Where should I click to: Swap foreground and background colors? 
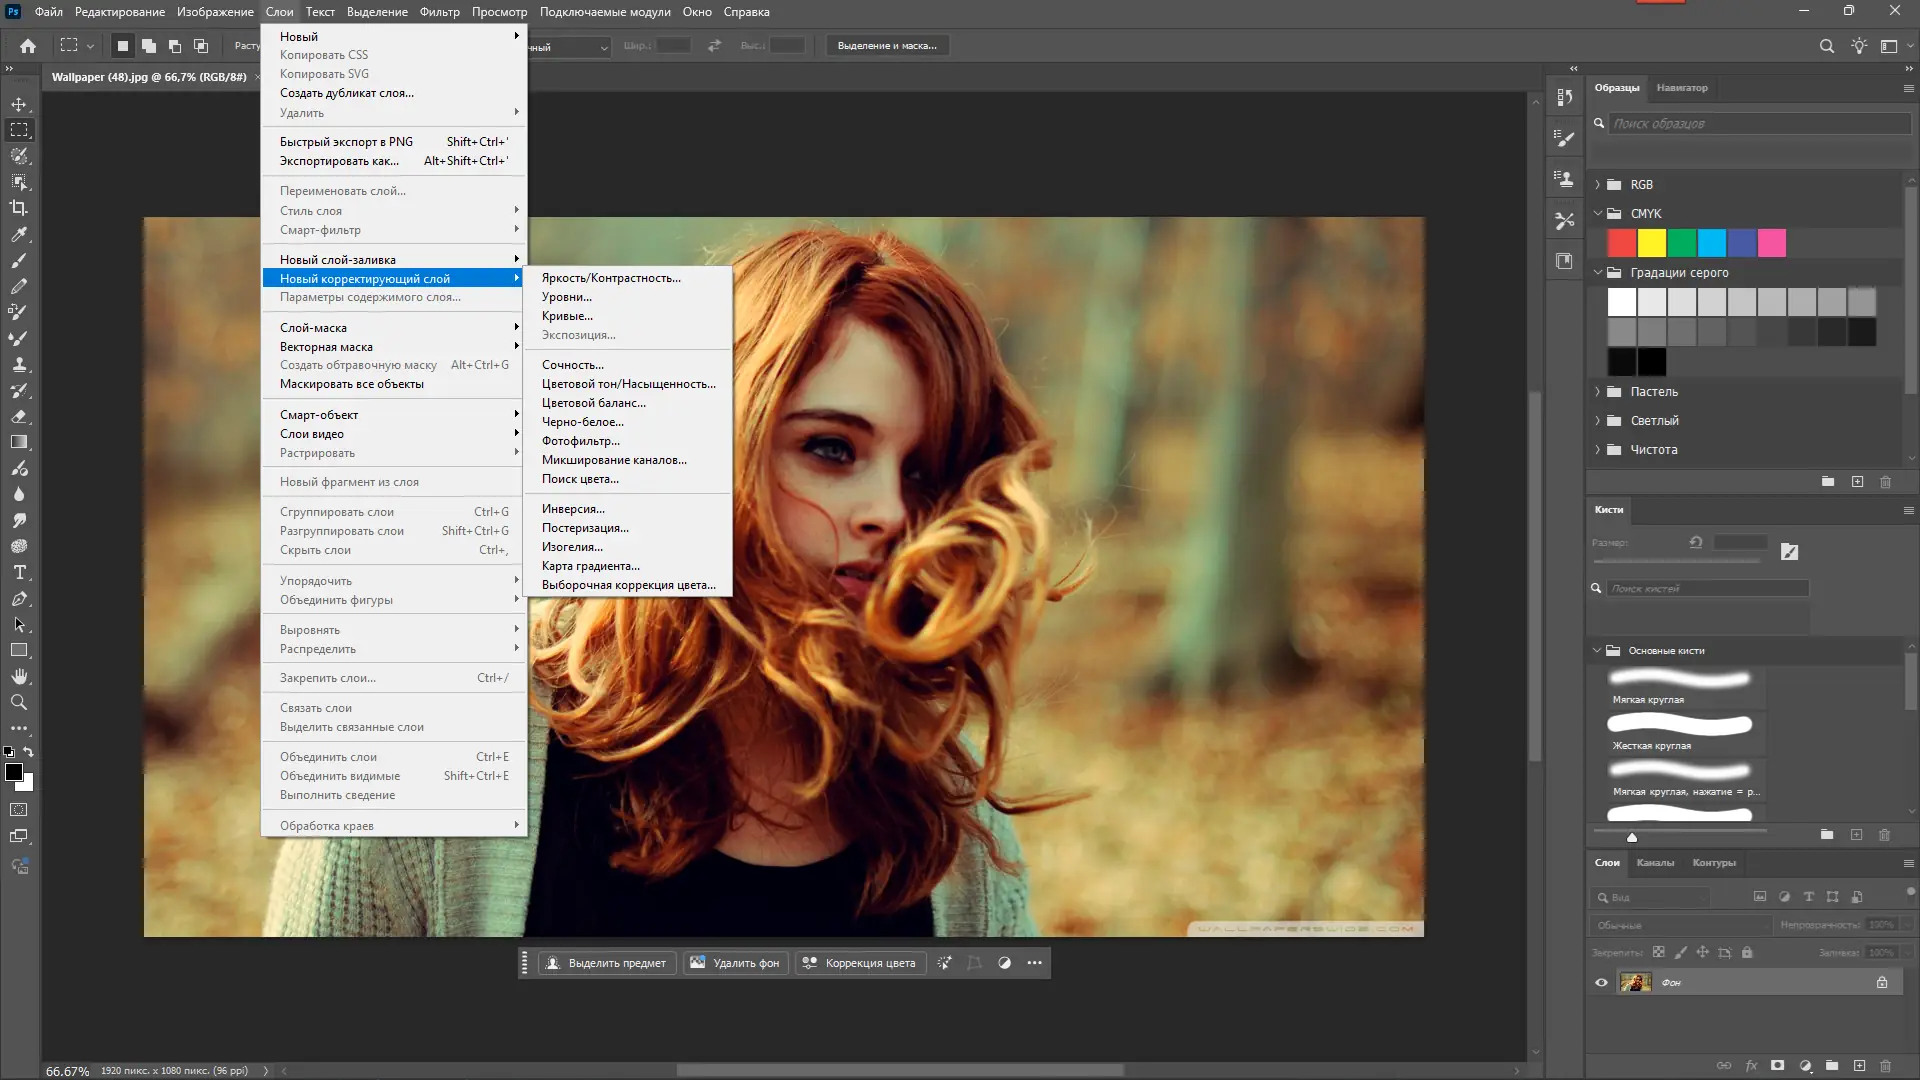pos(29,752)
